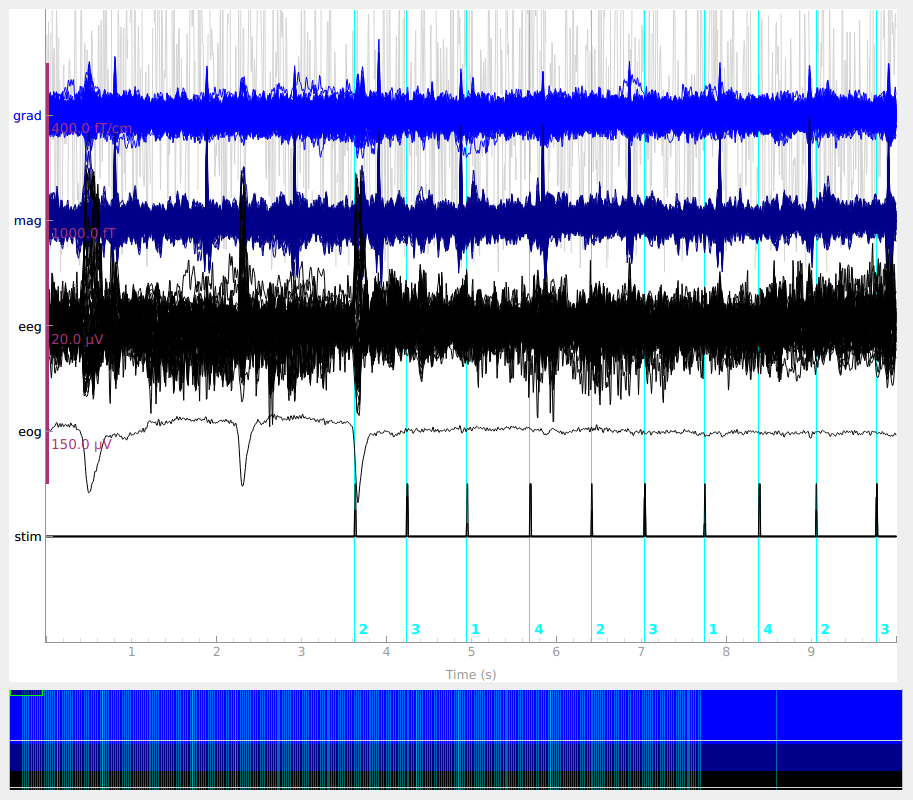The width and height of the screenshot is (913, 800).
Task: Click the 1000.0 fT scale label
Action: [x=83, y=234]
